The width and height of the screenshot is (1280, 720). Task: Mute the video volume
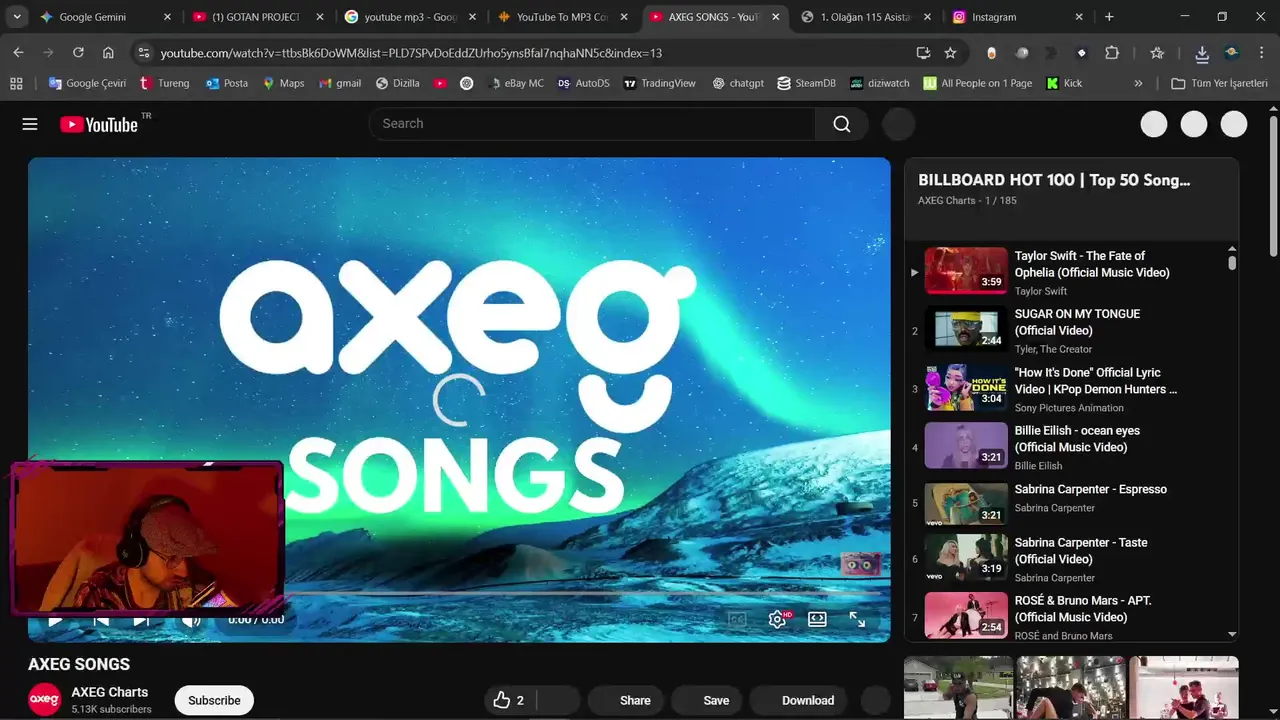[191, 620]
